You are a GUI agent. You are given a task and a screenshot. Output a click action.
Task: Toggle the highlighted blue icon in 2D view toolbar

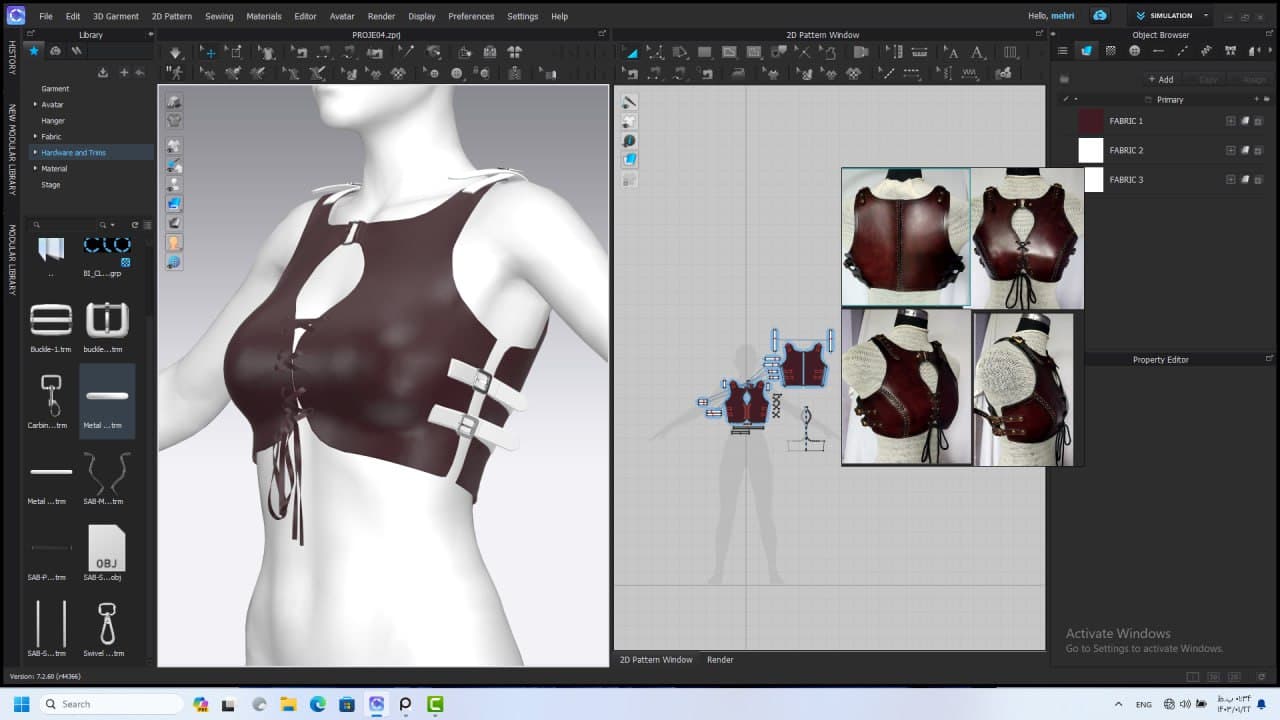click(630, 160)
